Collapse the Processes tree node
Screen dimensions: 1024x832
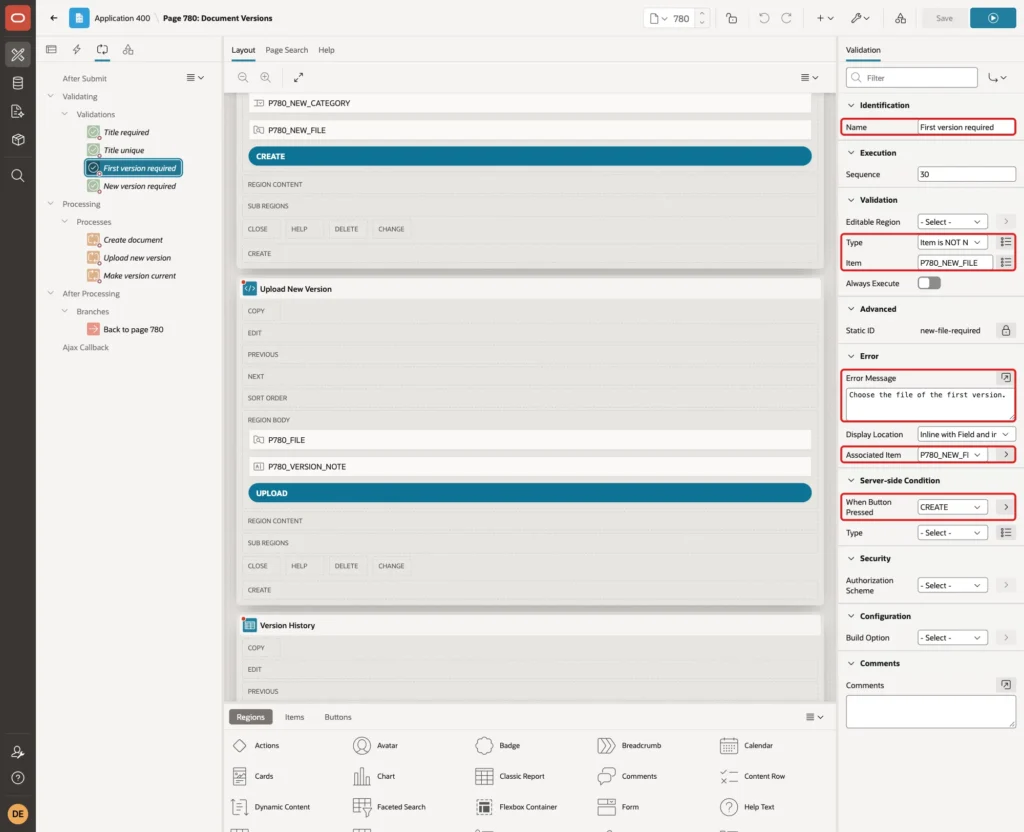65,221
